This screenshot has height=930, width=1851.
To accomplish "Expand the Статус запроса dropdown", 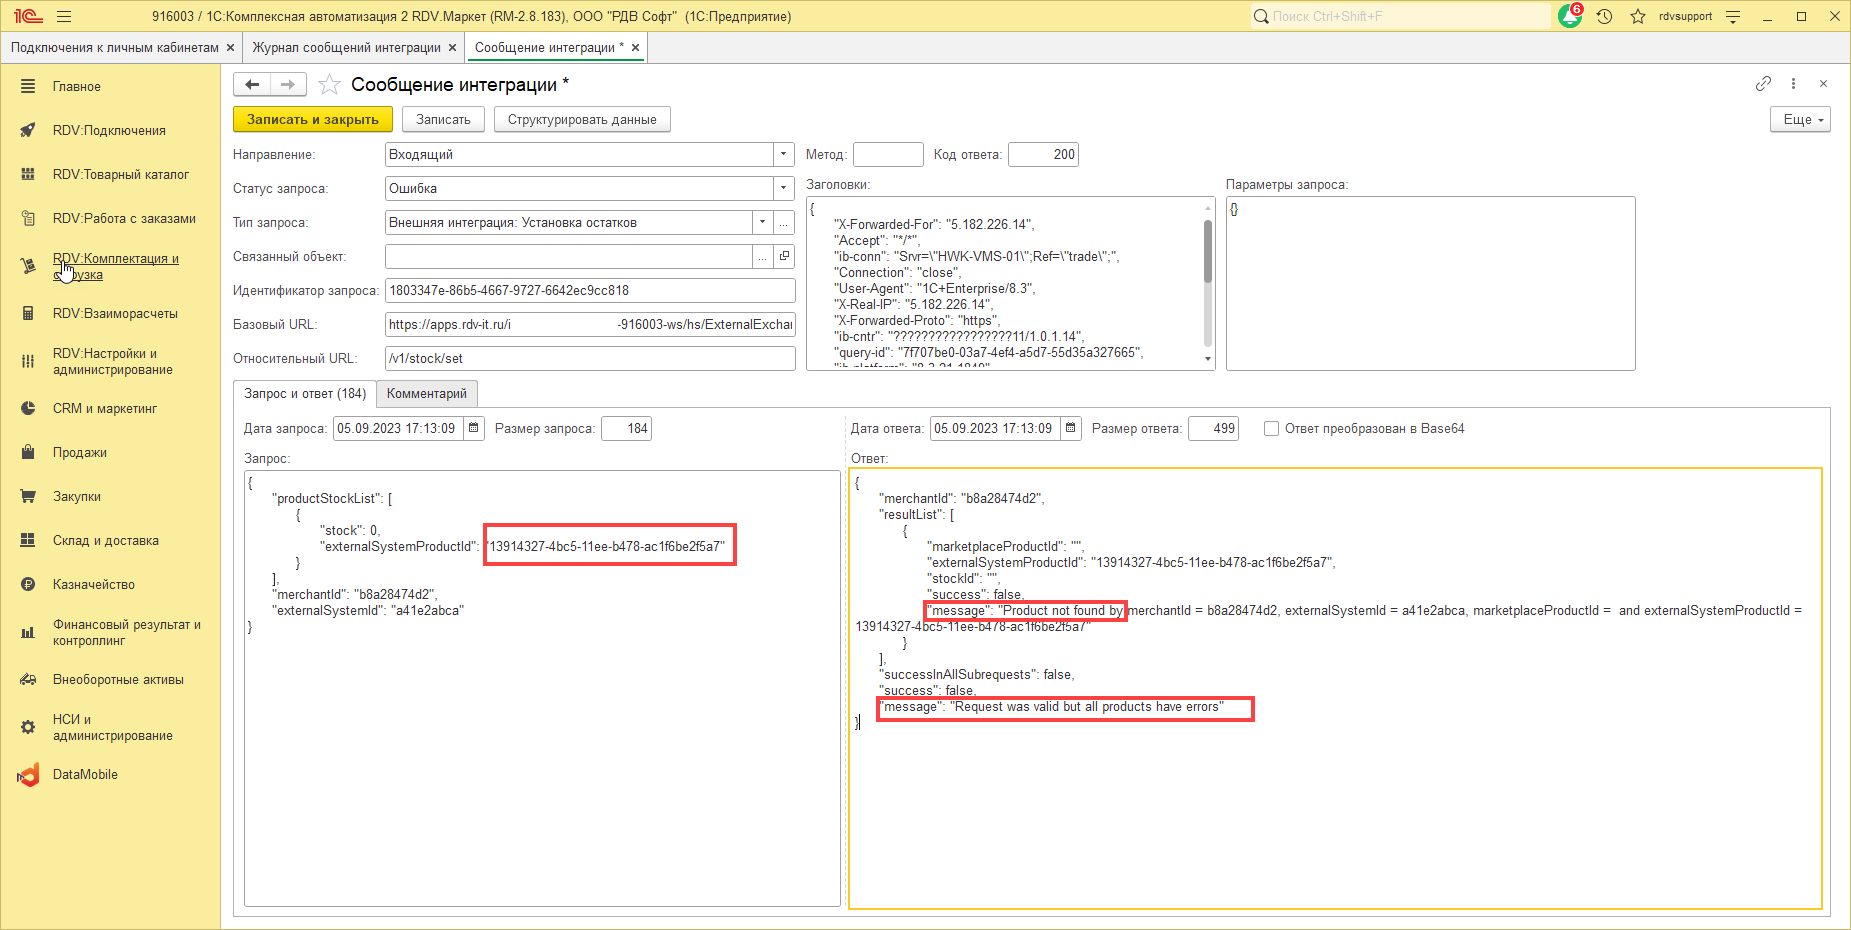I will [784, 189].
